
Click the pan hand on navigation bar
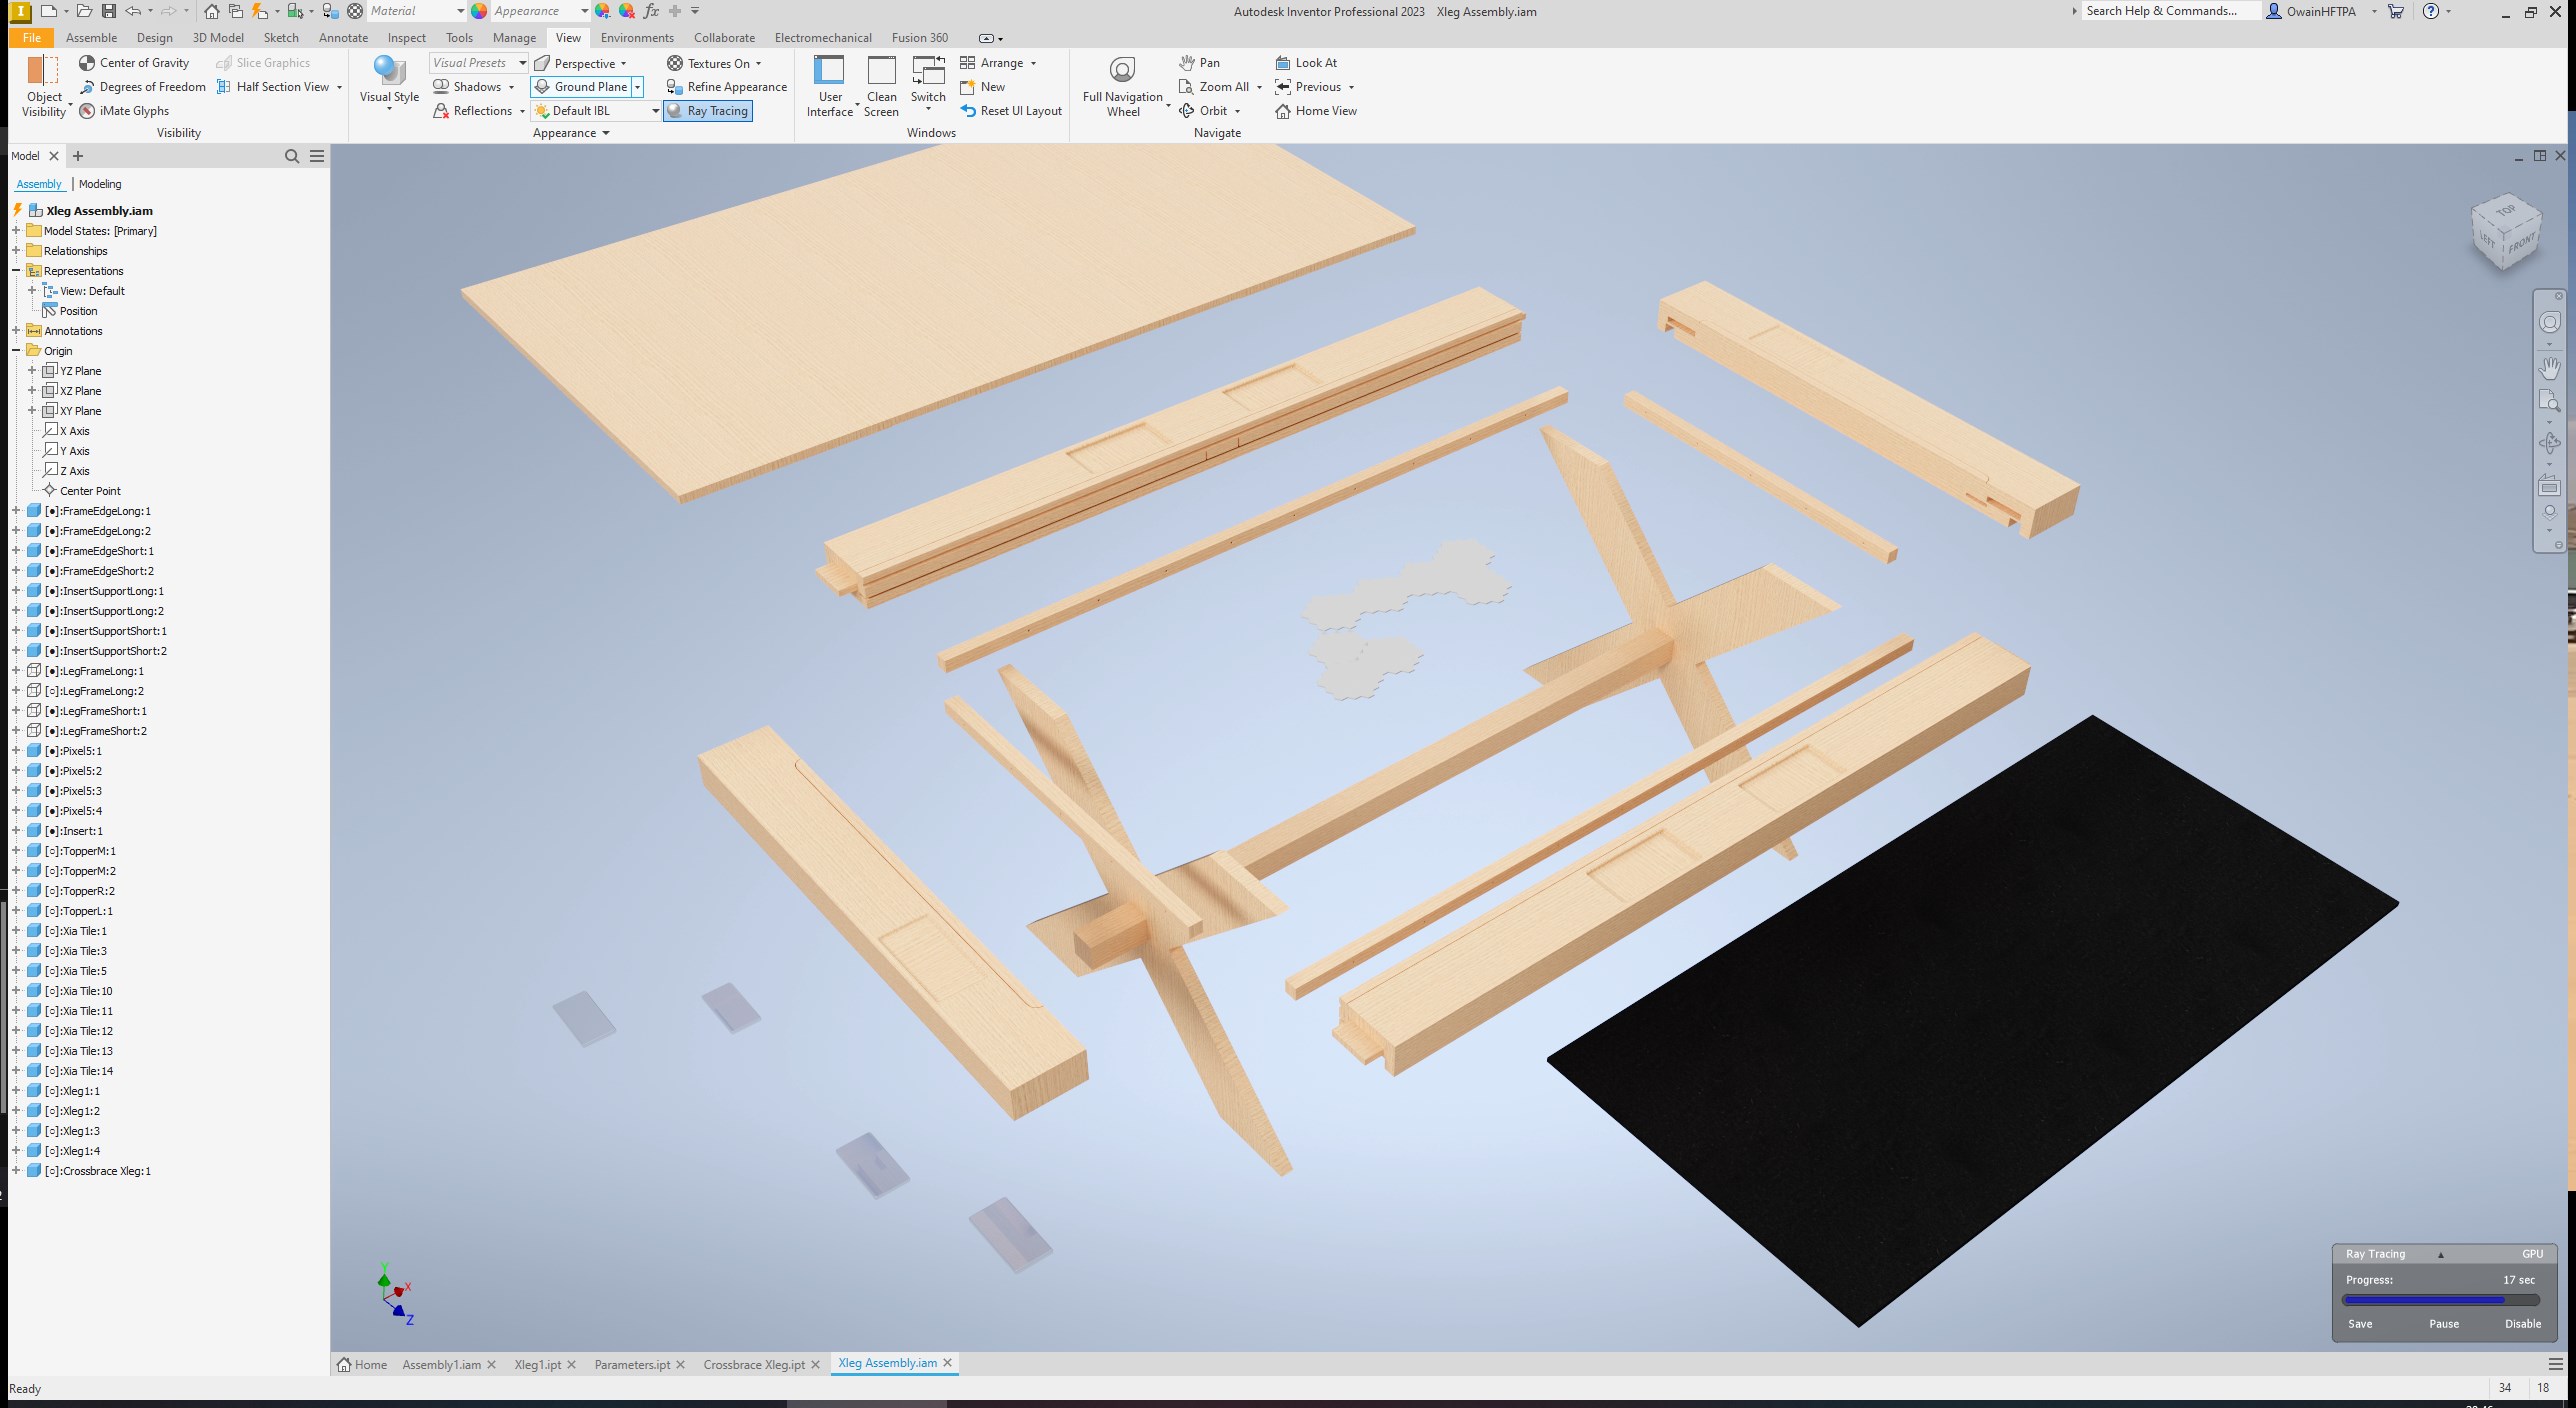pyautogui.click(x=2549, y=368)
